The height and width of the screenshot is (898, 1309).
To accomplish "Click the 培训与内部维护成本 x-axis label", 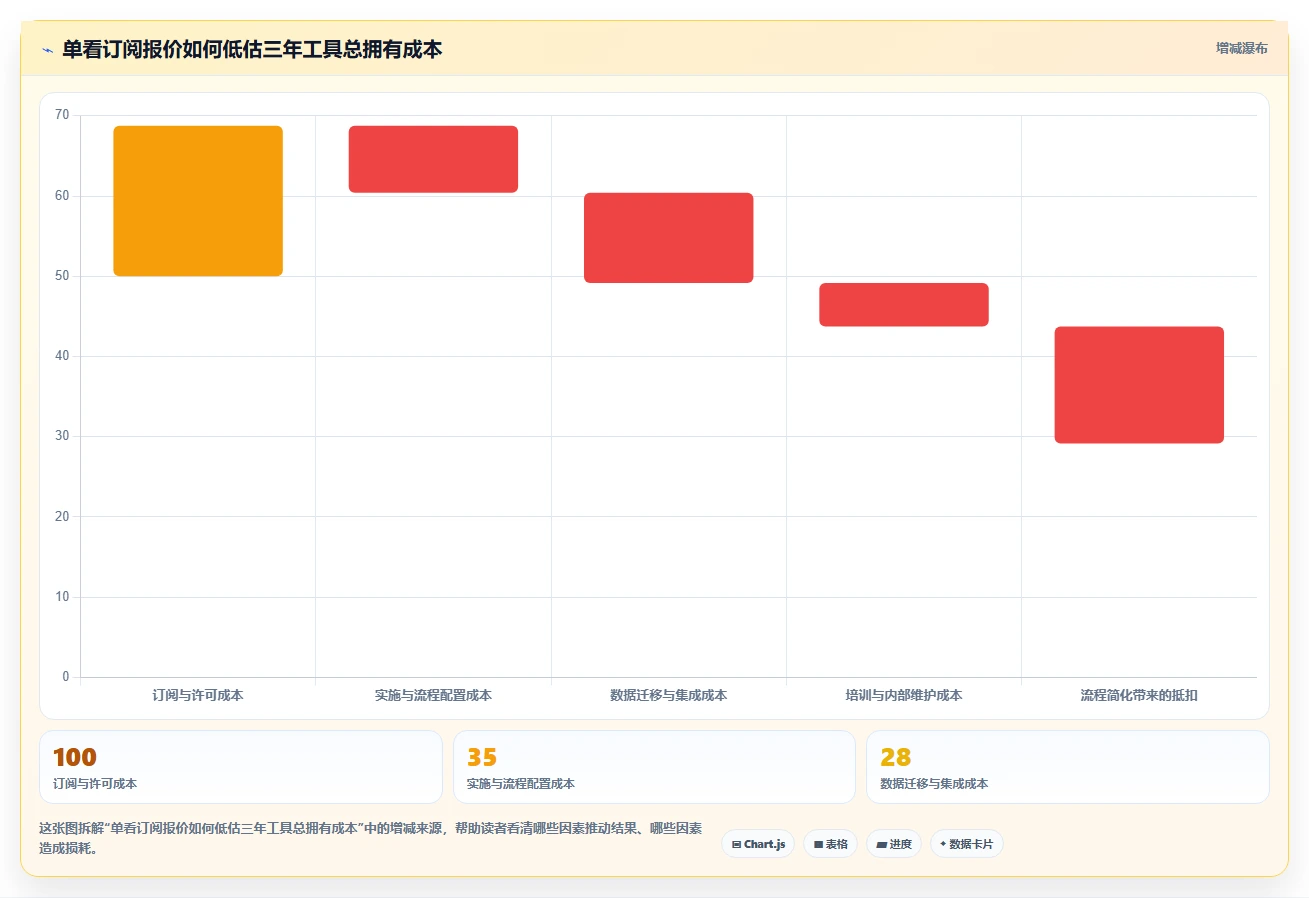I will (904, 695).
